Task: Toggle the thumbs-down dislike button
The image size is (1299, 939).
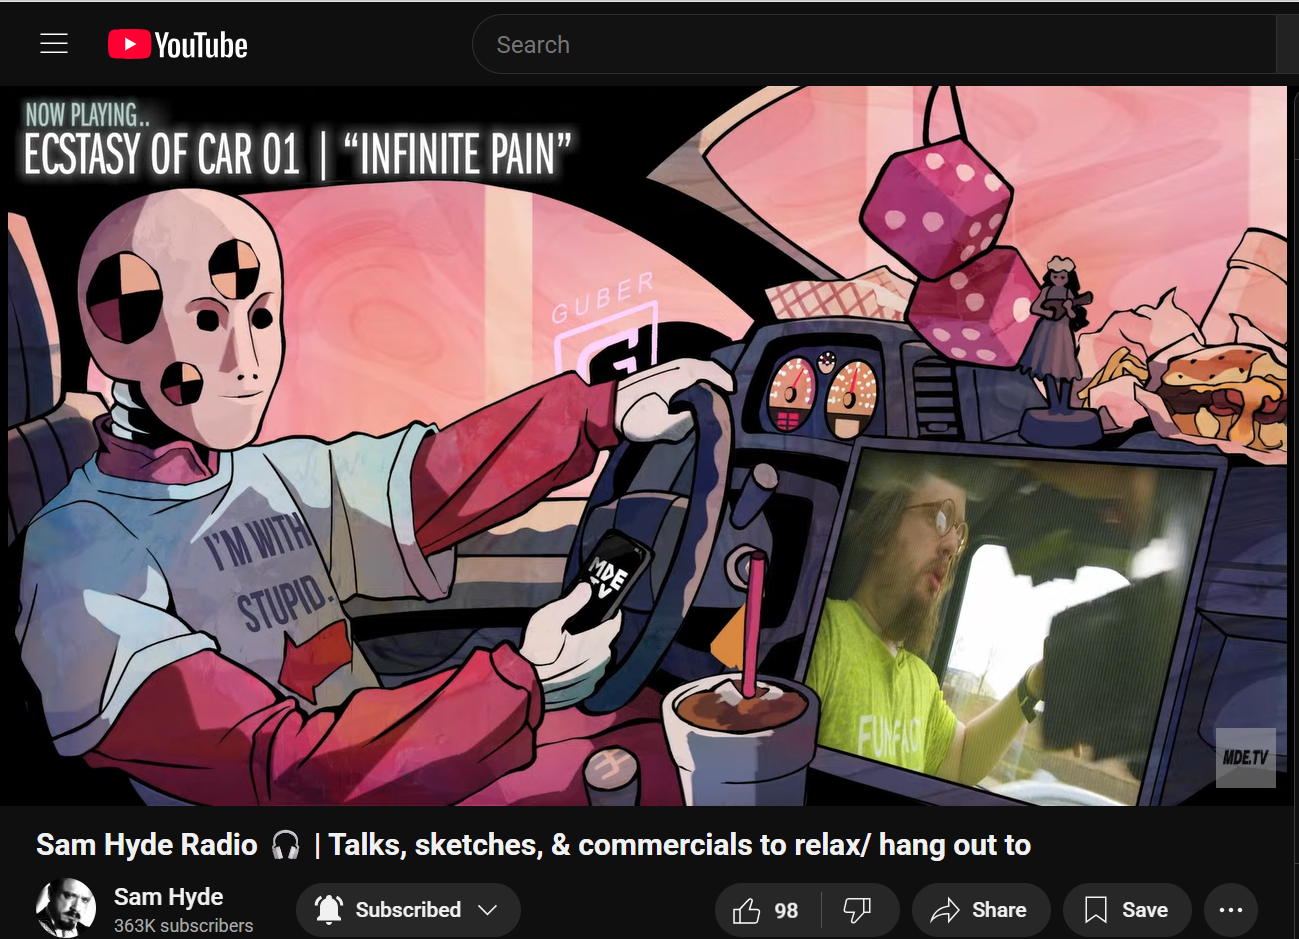Action: click(857, 910)
